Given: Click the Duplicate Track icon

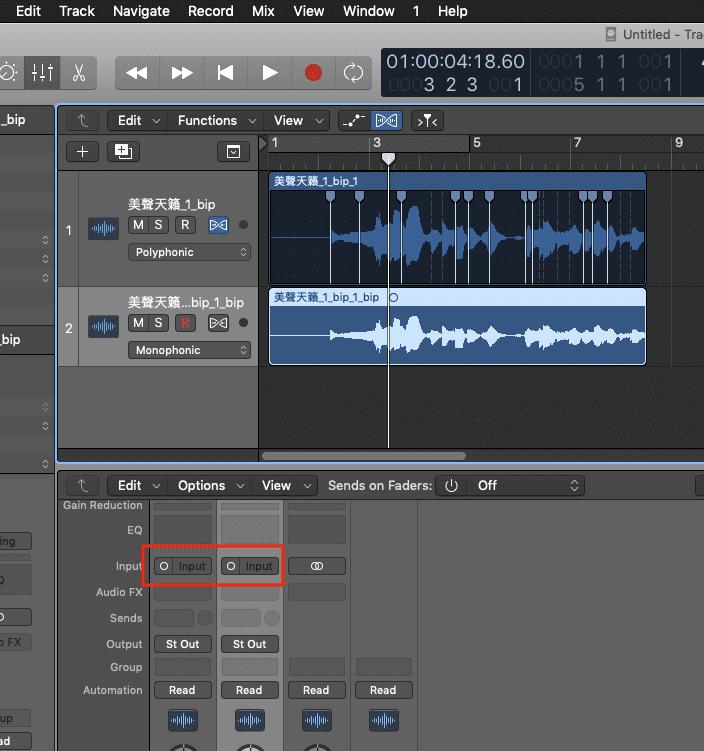Looking at the screenshot, I should pyautogui.click(x=123, y=152).
